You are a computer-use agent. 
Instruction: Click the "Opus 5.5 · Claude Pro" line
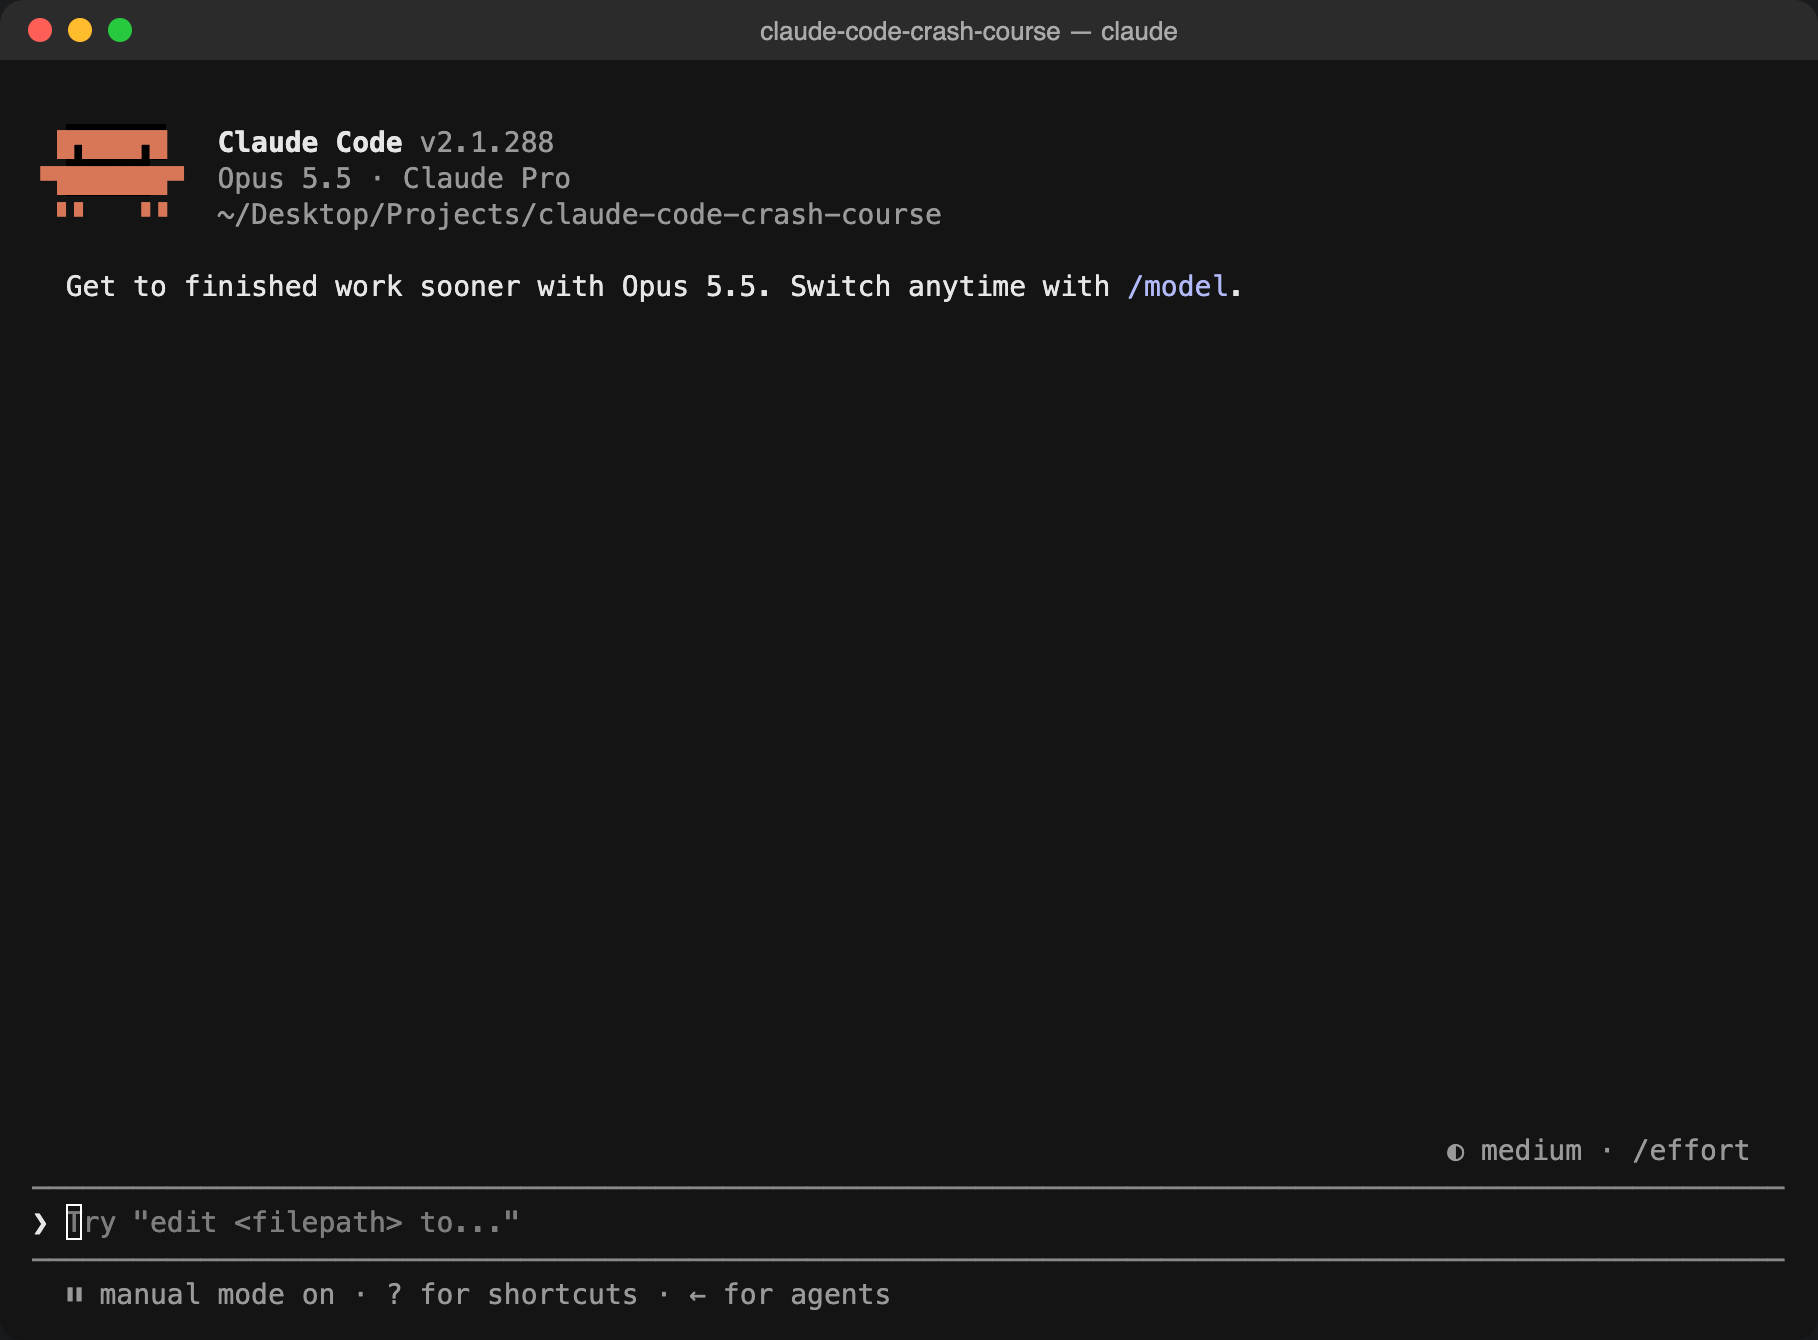pos(394,179)
